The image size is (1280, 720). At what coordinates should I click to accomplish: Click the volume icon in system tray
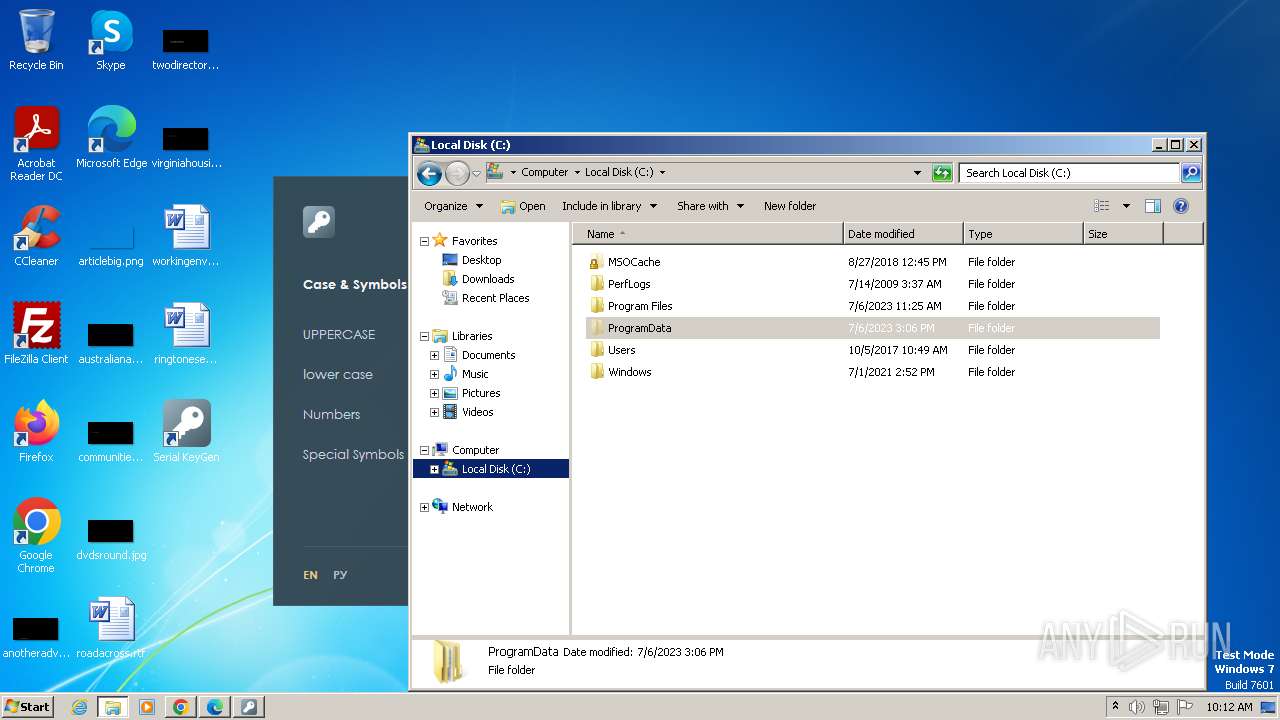click(x=1137, y=707)
